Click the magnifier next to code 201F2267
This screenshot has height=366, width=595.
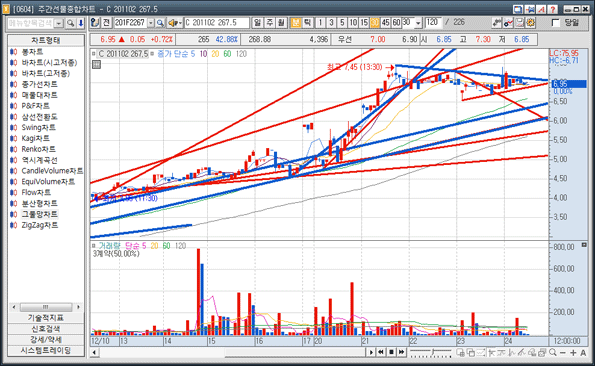(x=160, y=23)
